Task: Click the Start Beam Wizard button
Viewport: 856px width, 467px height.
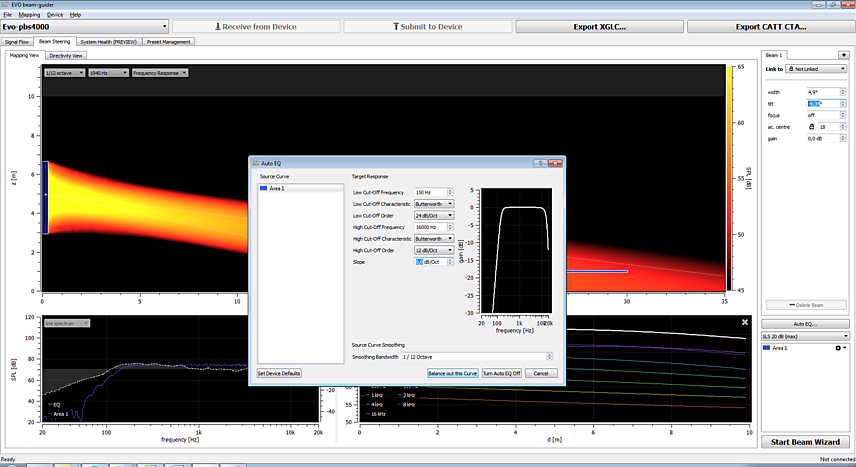Action: (805, 442)
